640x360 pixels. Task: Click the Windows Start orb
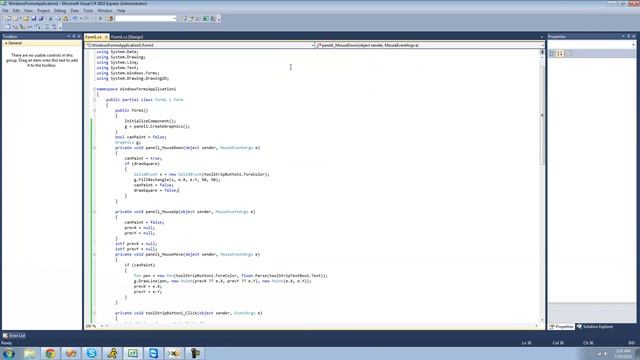click(9, 353)
